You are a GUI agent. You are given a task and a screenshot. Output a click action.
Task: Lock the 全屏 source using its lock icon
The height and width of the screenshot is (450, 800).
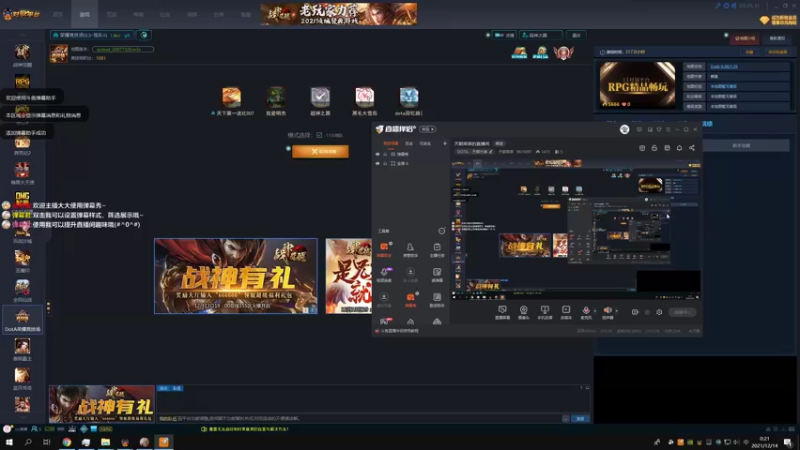tap(385, 163)
